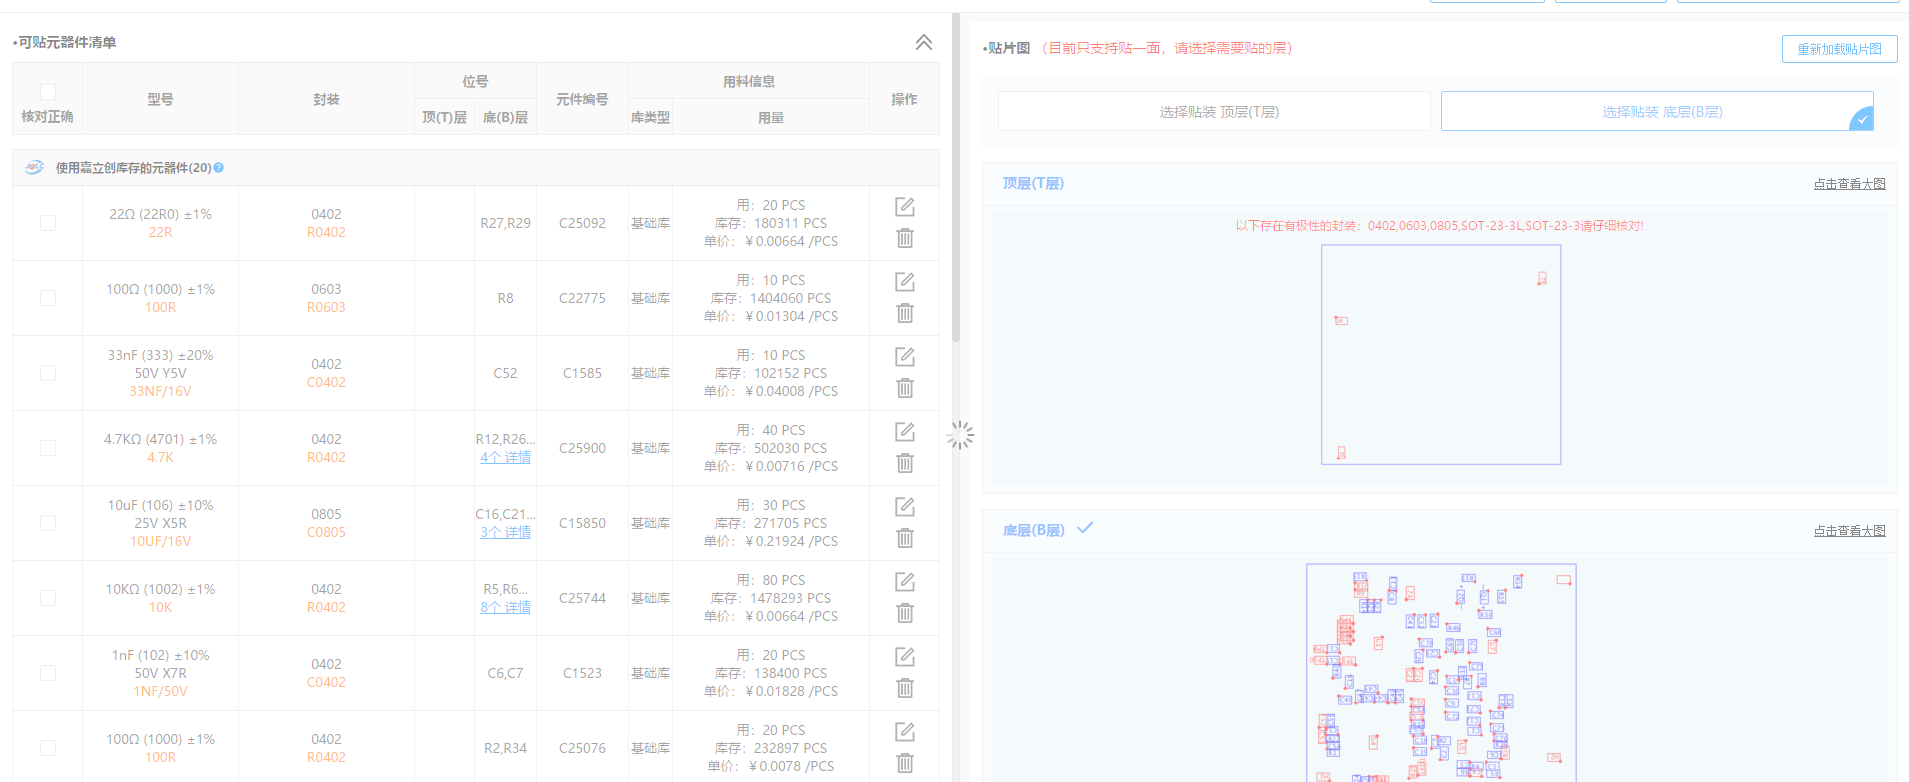This screenshot has width=1909, height=782.
Task: Delete the 1nF C0402 component row
Action: [x=904, y=688]
